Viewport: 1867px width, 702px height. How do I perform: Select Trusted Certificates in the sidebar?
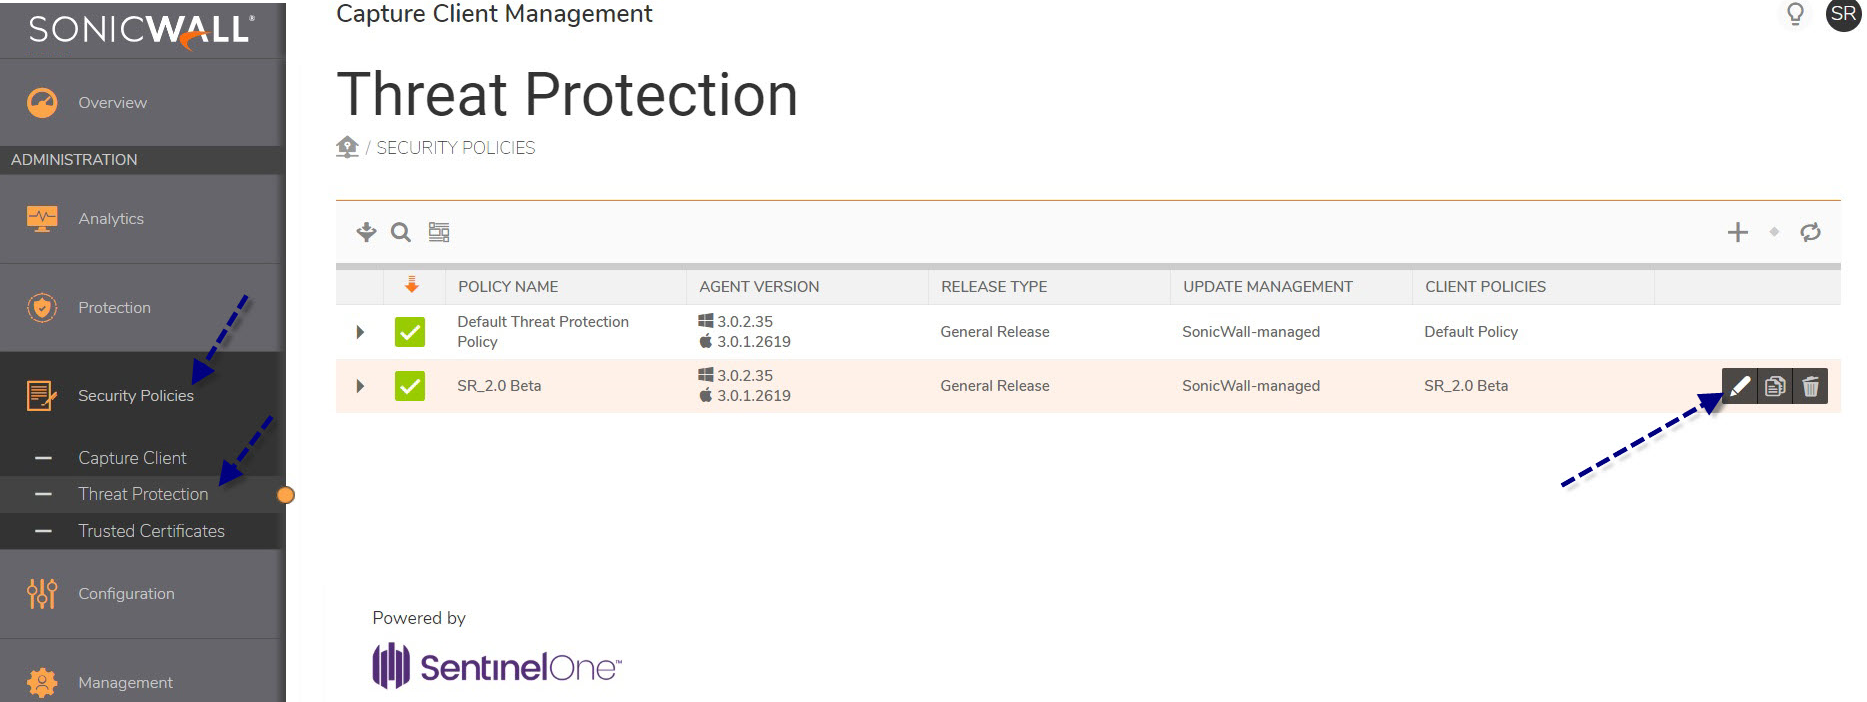point(151,531)
